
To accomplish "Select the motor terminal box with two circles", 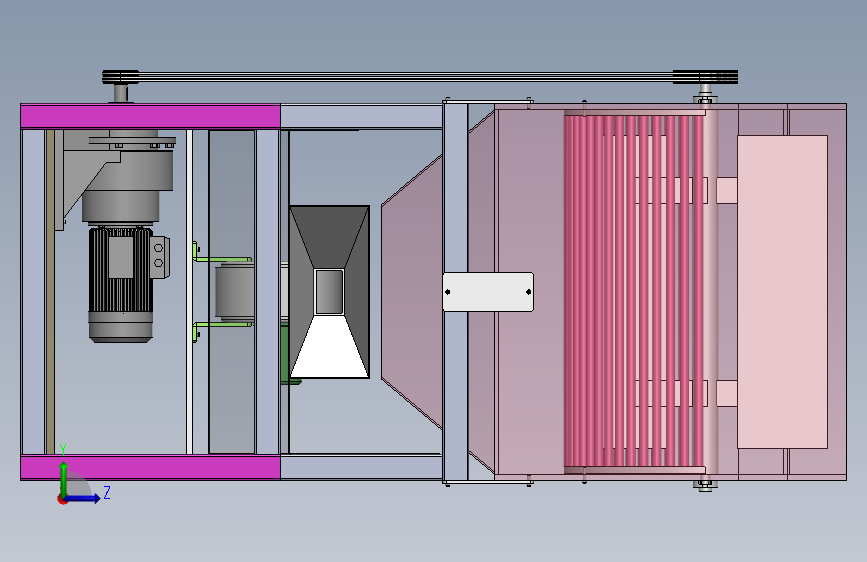I will 160,257.
